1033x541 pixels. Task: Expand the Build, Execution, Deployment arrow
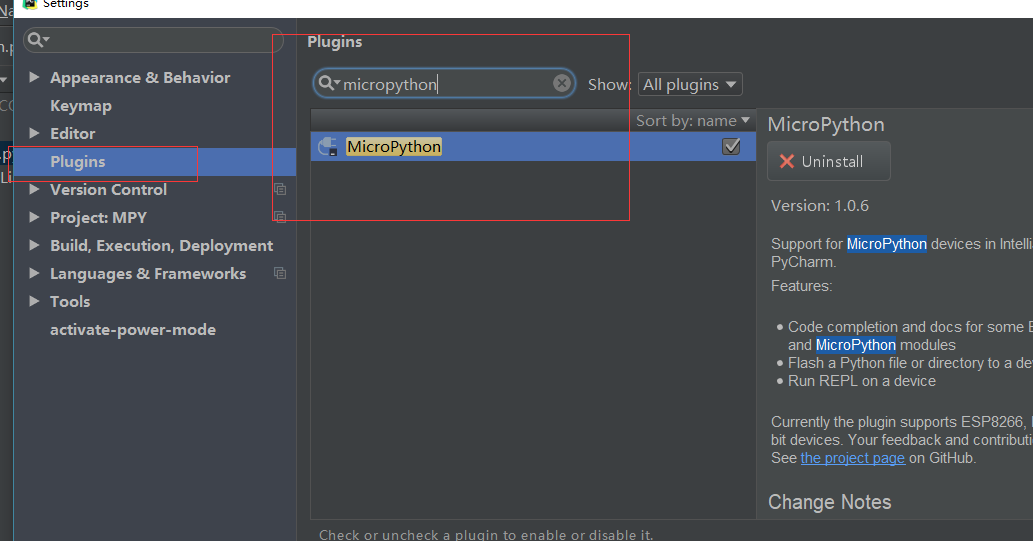coord(35,245)
